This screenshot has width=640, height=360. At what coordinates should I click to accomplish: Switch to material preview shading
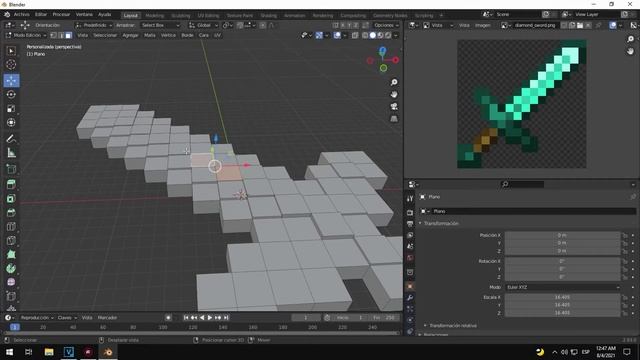(x=380, y=36)
